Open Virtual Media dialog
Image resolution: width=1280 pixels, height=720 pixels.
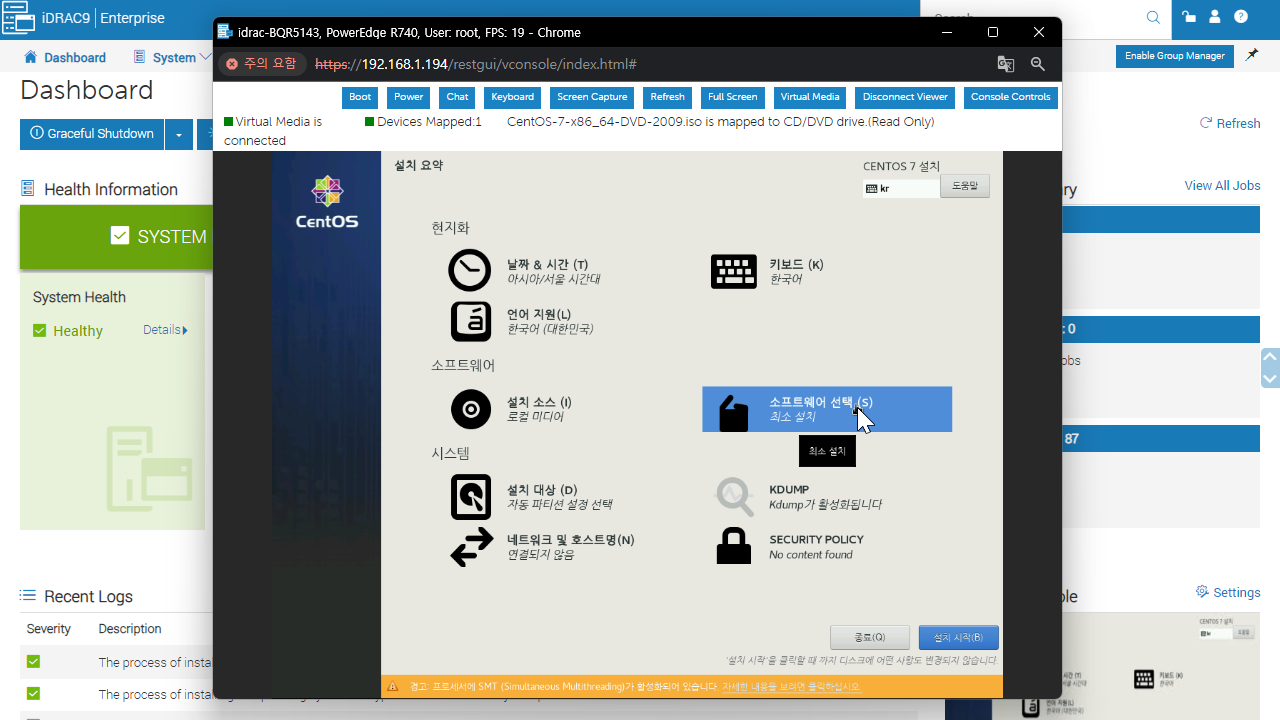click(x=810, y=97)
